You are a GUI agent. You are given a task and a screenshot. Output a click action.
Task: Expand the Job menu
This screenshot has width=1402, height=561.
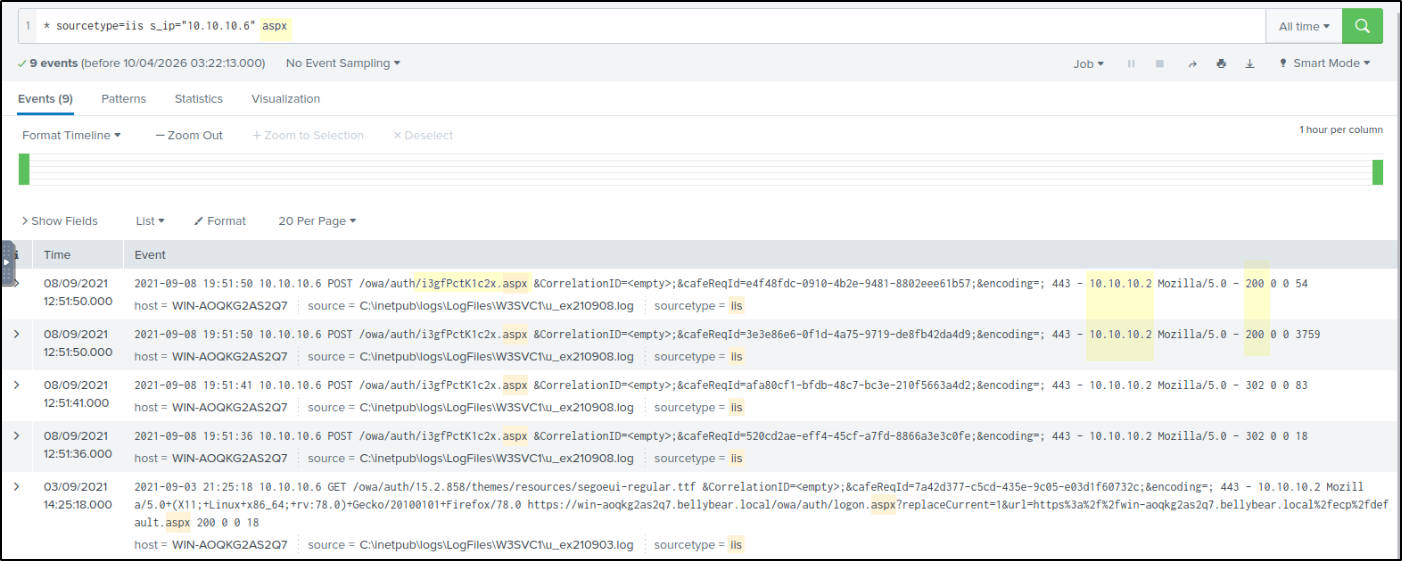click(1088, 64)
